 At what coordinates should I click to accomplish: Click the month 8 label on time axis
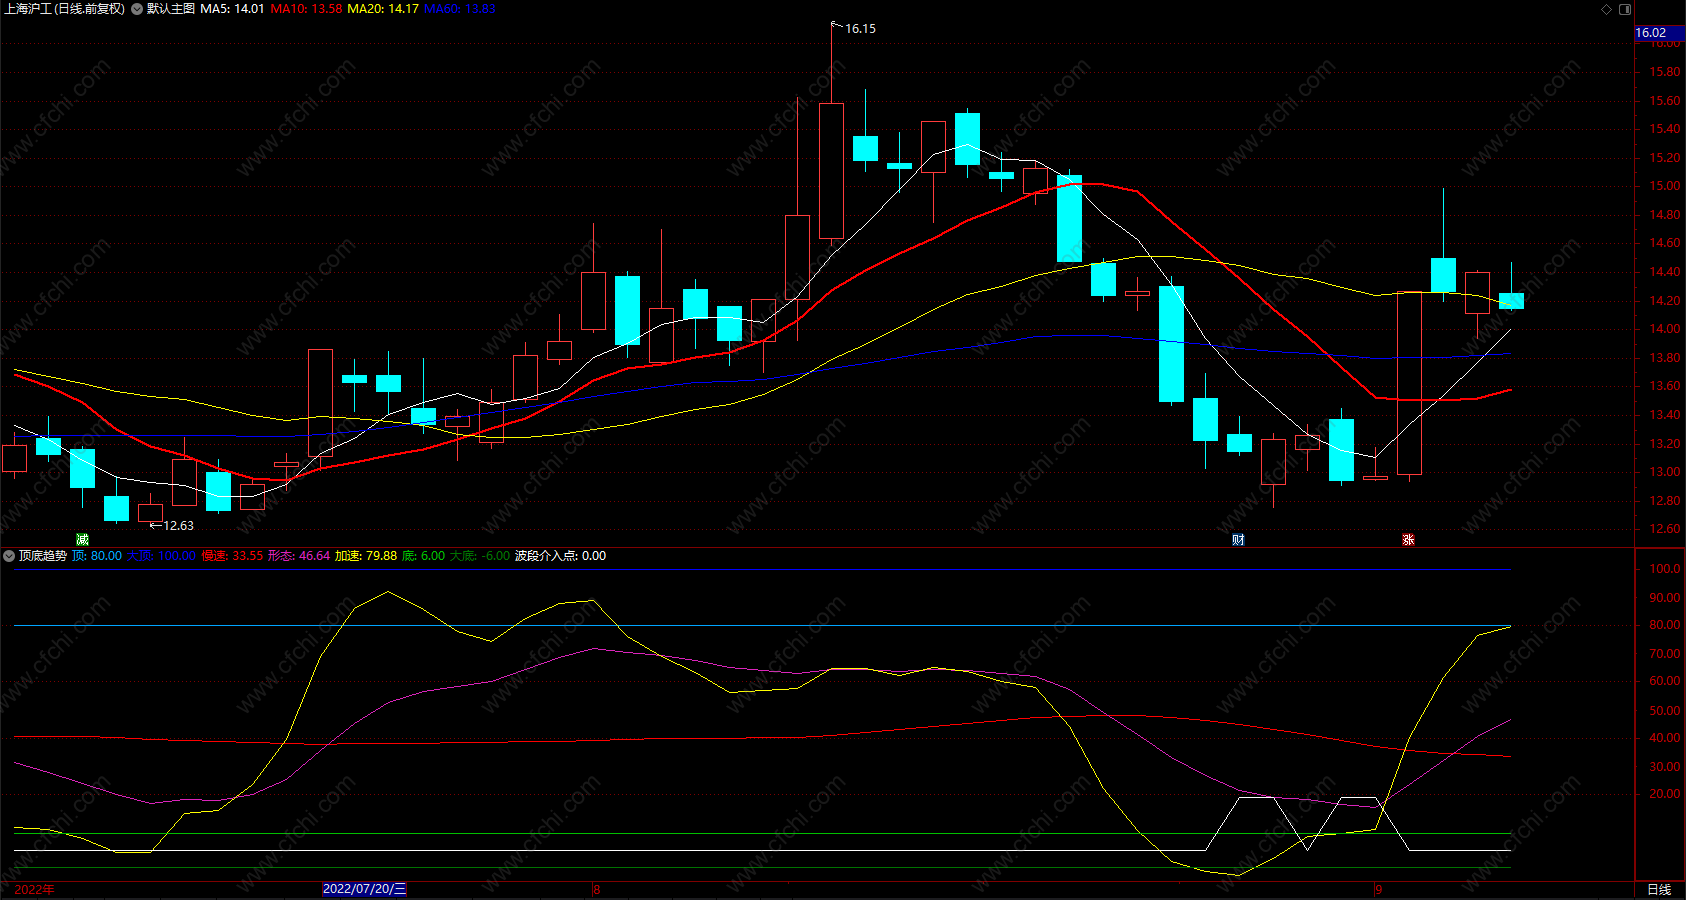pos(596,889)
